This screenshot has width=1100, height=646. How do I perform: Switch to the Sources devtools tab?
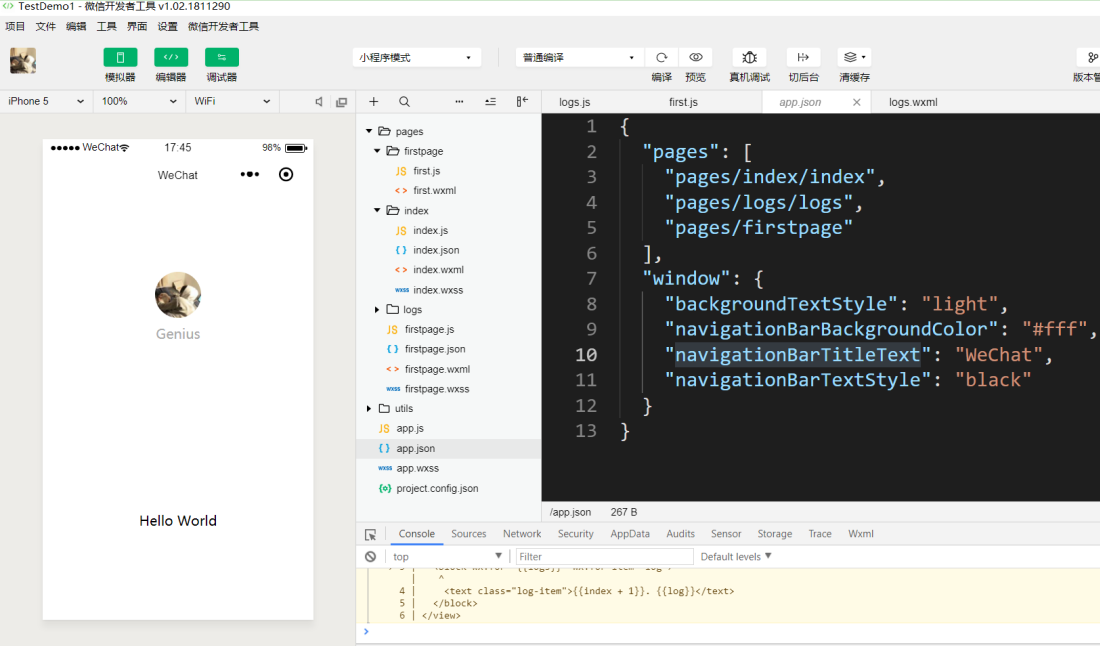point(469,534)
